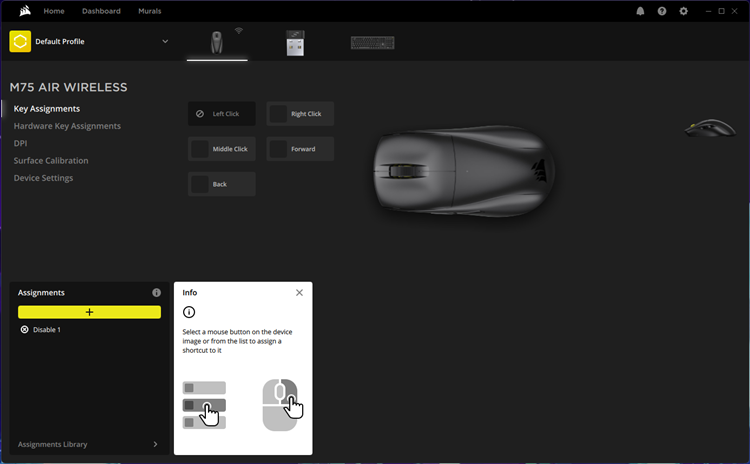Viewport: 750px width, 464px height.
Task: Open the Assignments info icon
Action: 156,293
